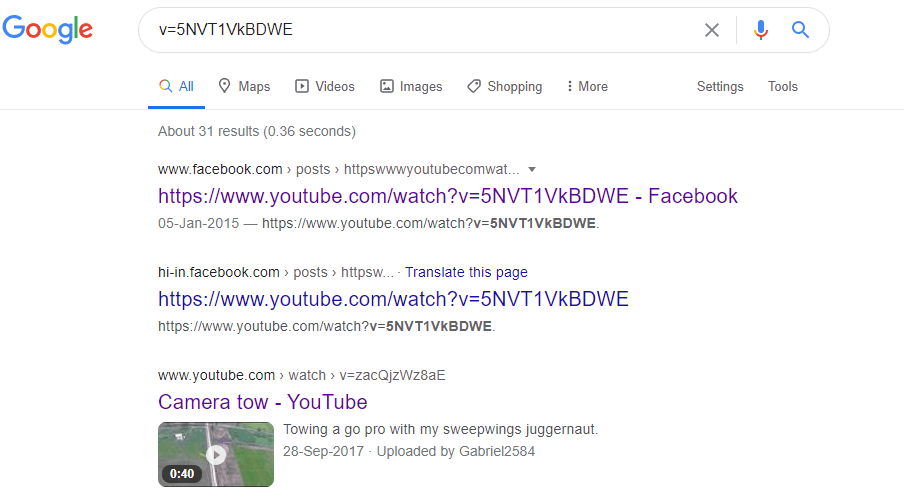Click the www.facebook.com breadcrumb URL
The width and height of the screenshot is (904, 497).
pos(338,170)
